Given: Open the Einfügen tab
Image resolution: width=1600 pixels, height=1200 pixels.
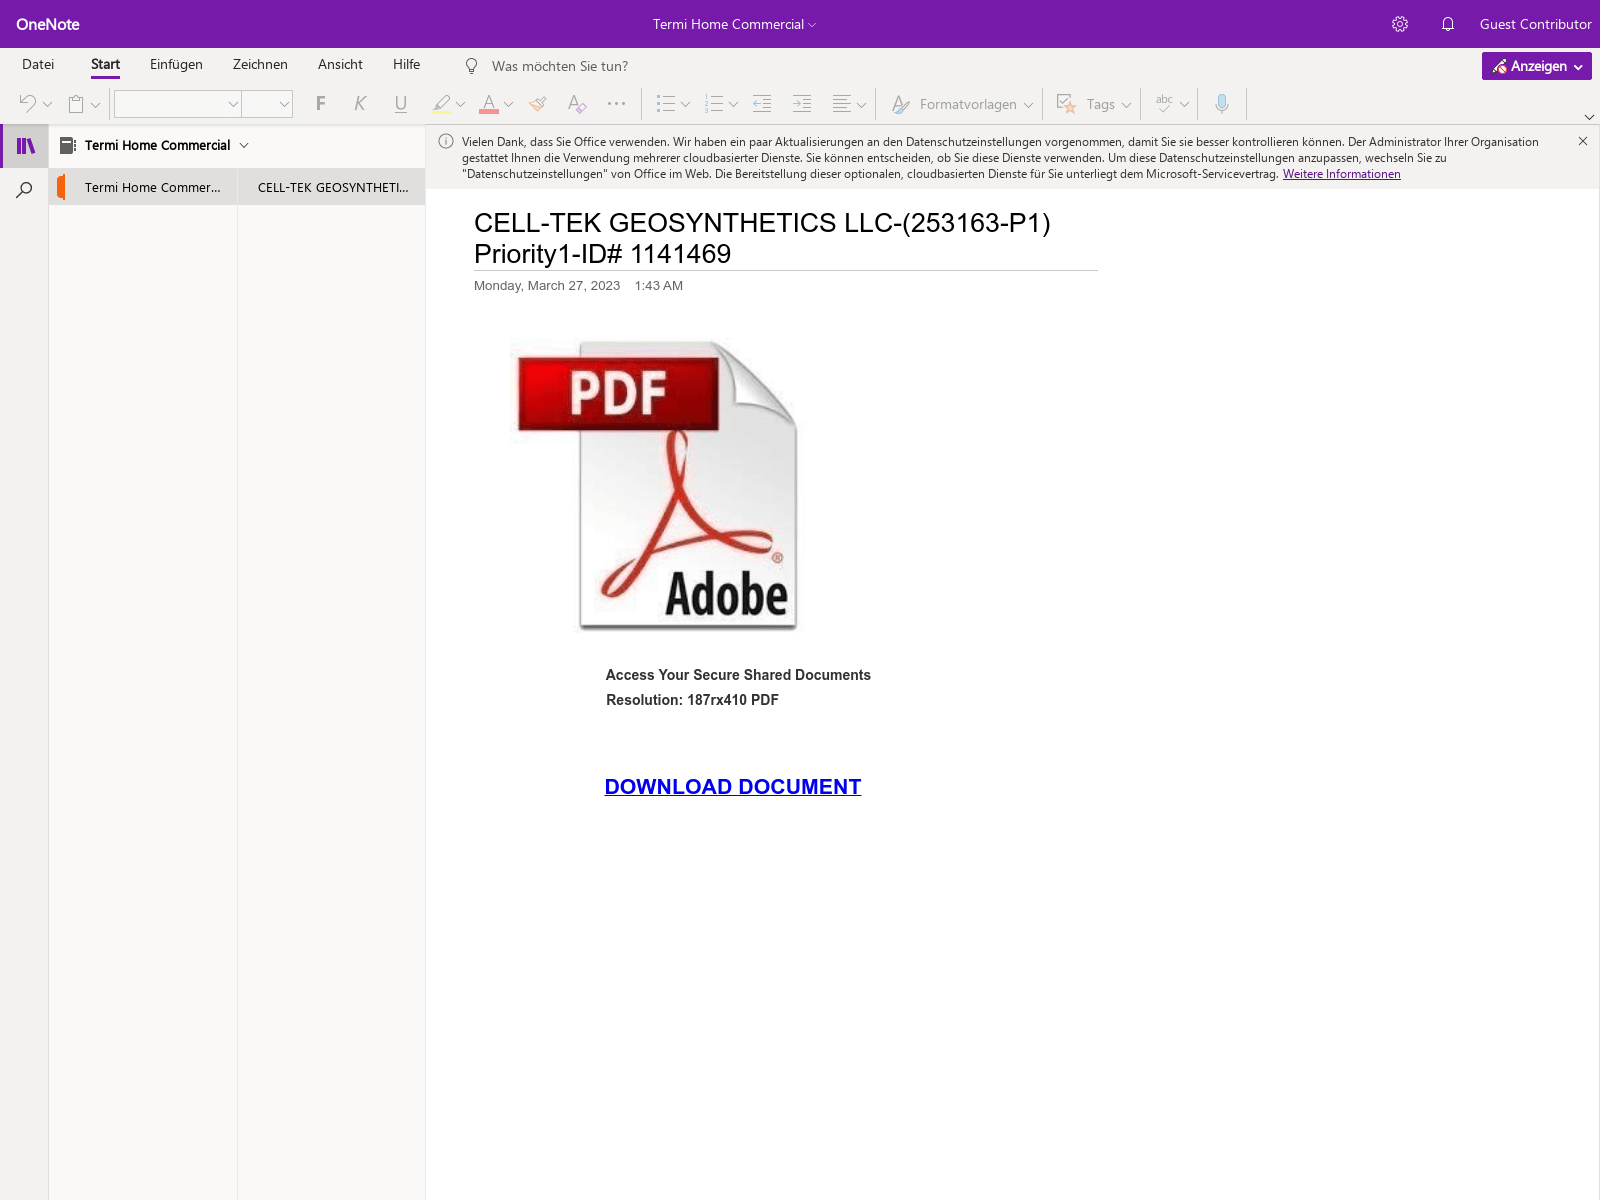Looking at the screenshot, I should click(x=176, y=64).
